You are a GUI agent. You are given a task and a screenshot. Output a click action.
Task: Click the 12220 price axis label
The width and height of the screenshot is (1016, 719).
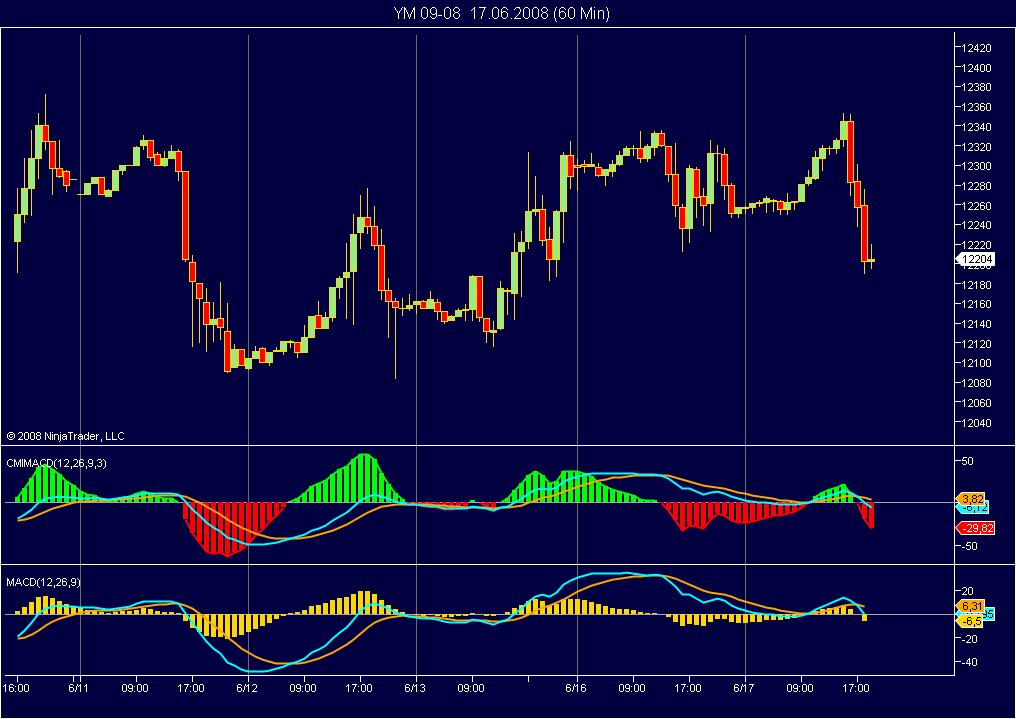(976, 245)
